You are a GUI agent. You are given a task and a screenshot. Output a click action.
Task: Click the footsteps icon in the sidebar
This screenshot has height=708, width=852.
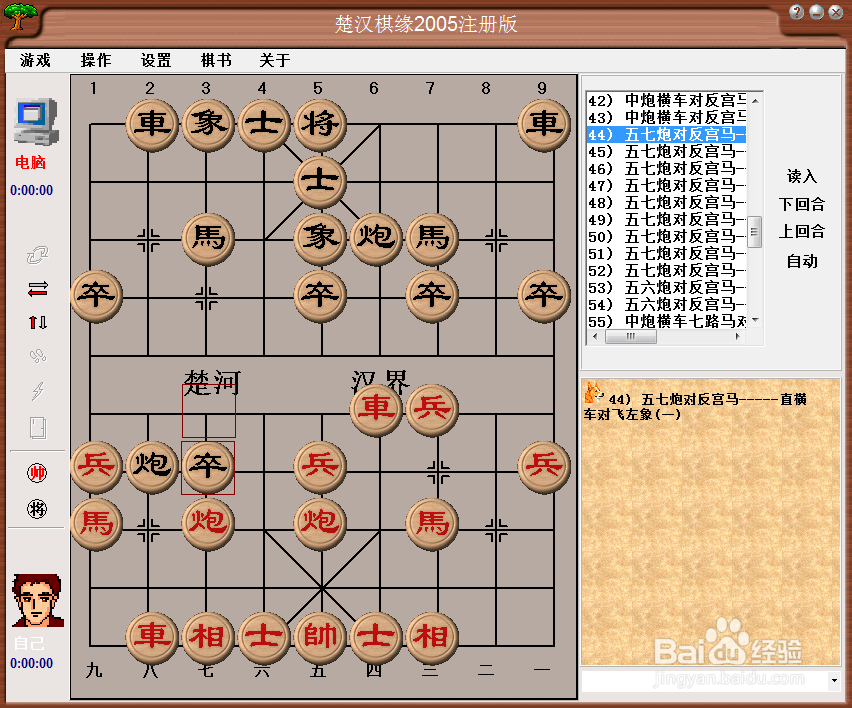[x=36, y=355]
